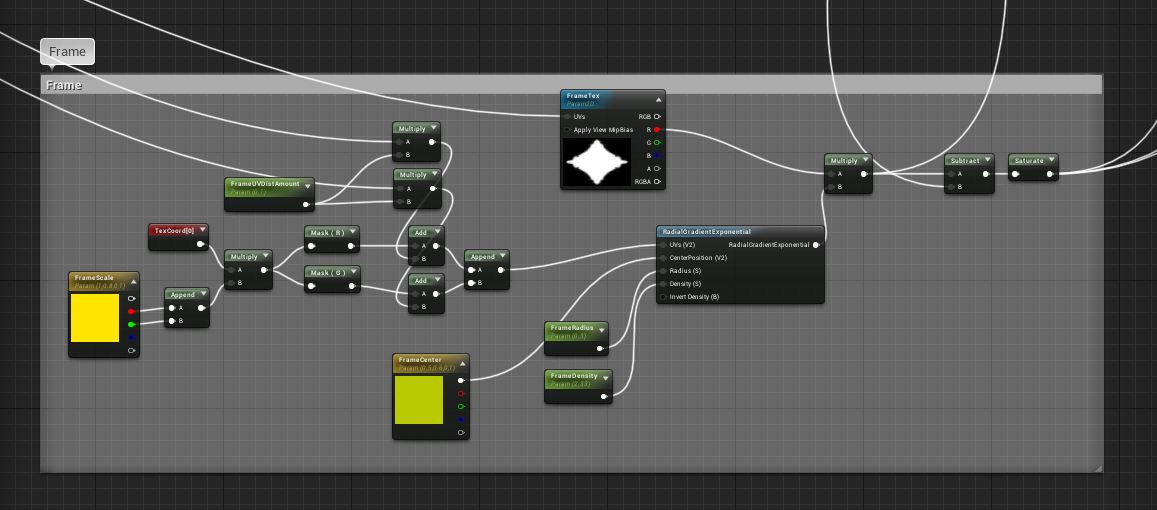Collapse the FrameTex node with its arrow
The height and width of the screenshot is (510, 1157).
(x=658, y=100)
